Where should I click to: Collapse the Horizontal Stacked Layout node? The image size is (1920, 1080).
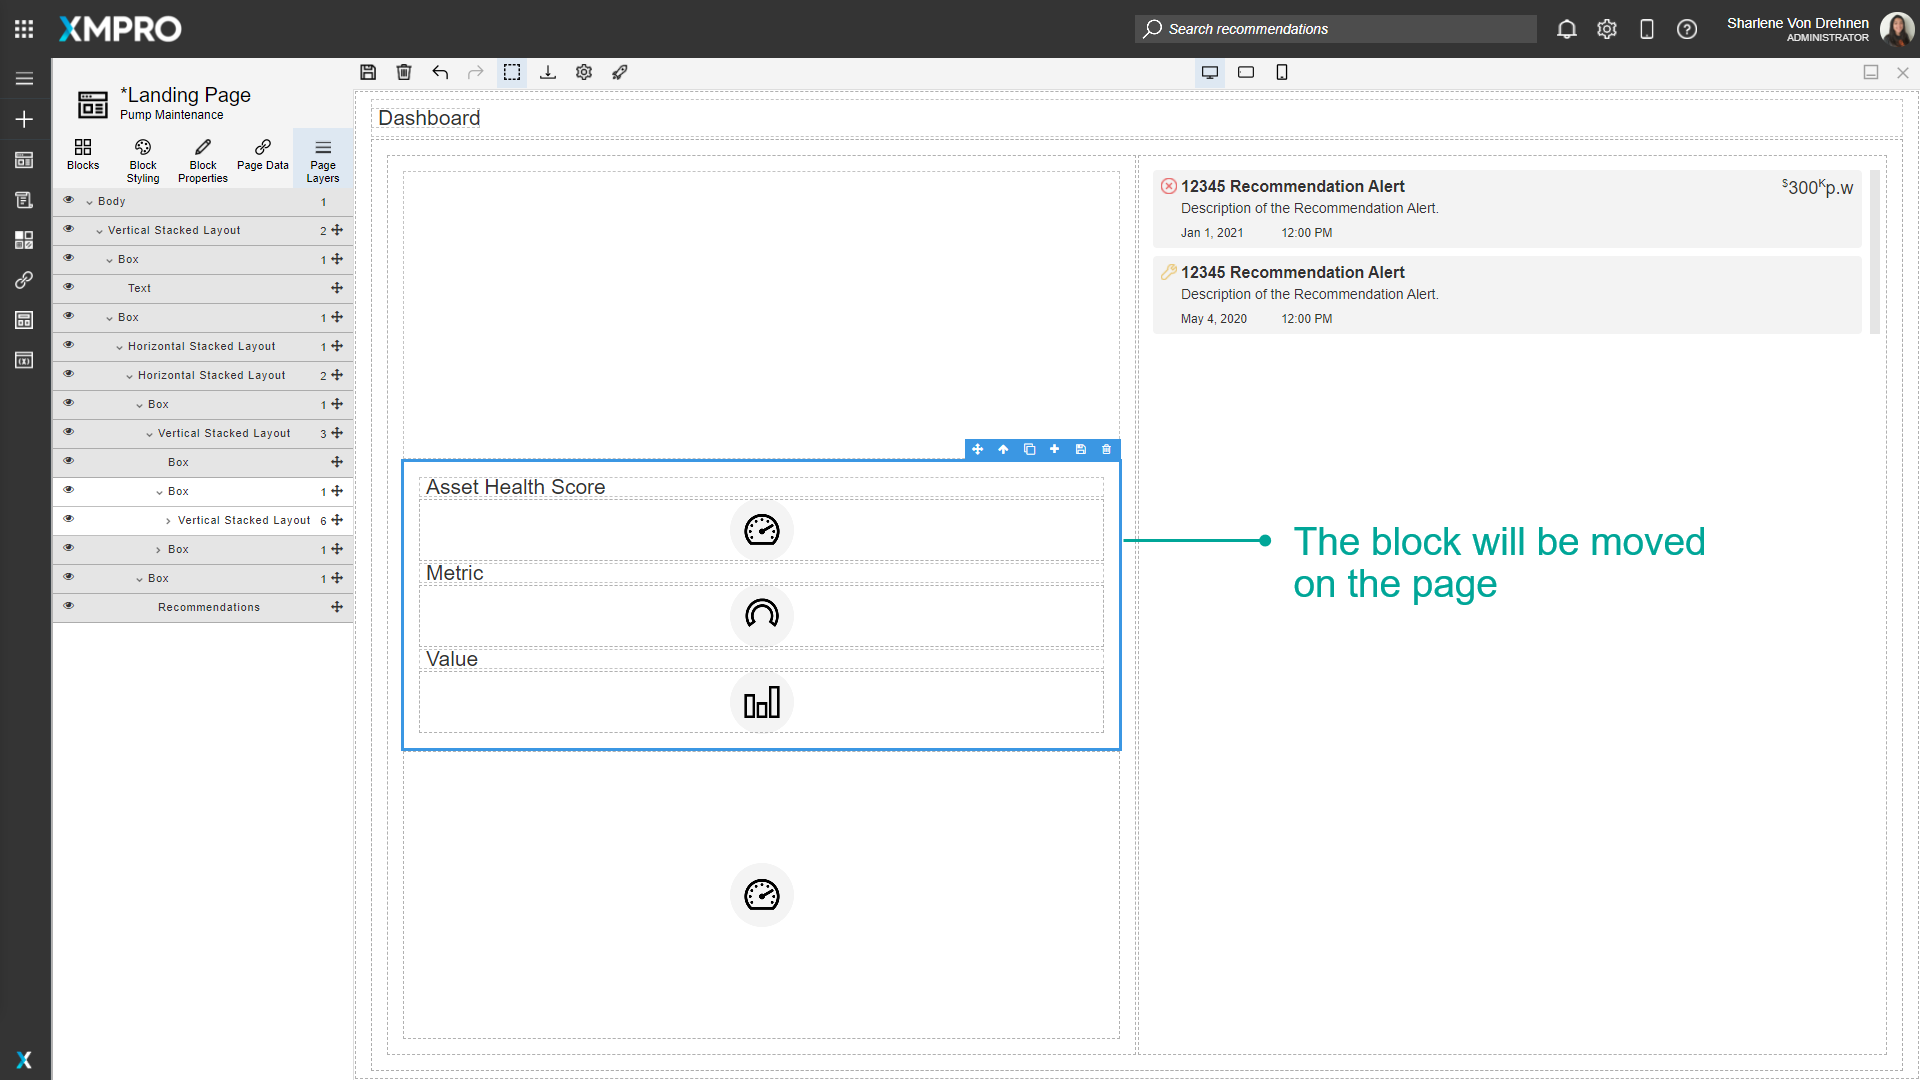pos(121,346)
